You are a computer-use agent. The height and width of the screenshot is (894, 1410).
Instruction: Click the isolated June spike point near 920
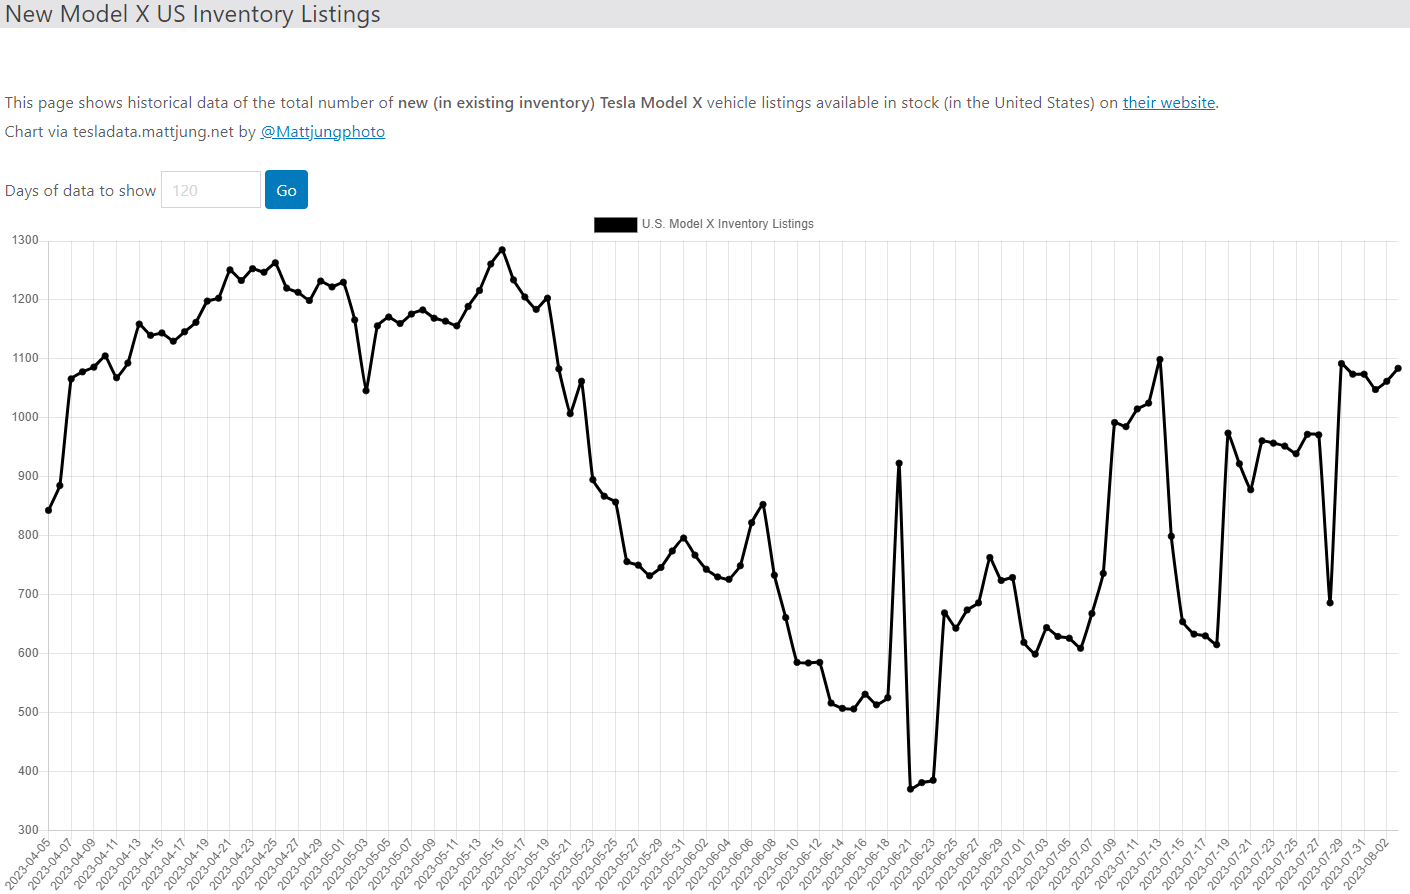(899, 463)
